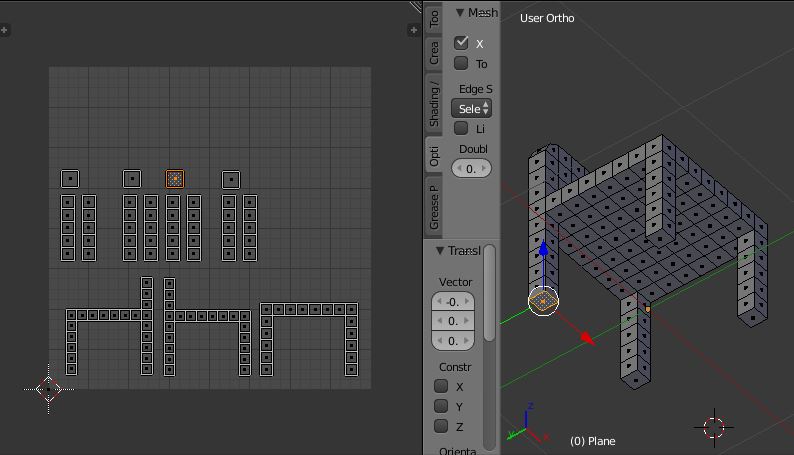Open the Shading / UVs tab
The image size is (794, 455).
tap(434, 103)
